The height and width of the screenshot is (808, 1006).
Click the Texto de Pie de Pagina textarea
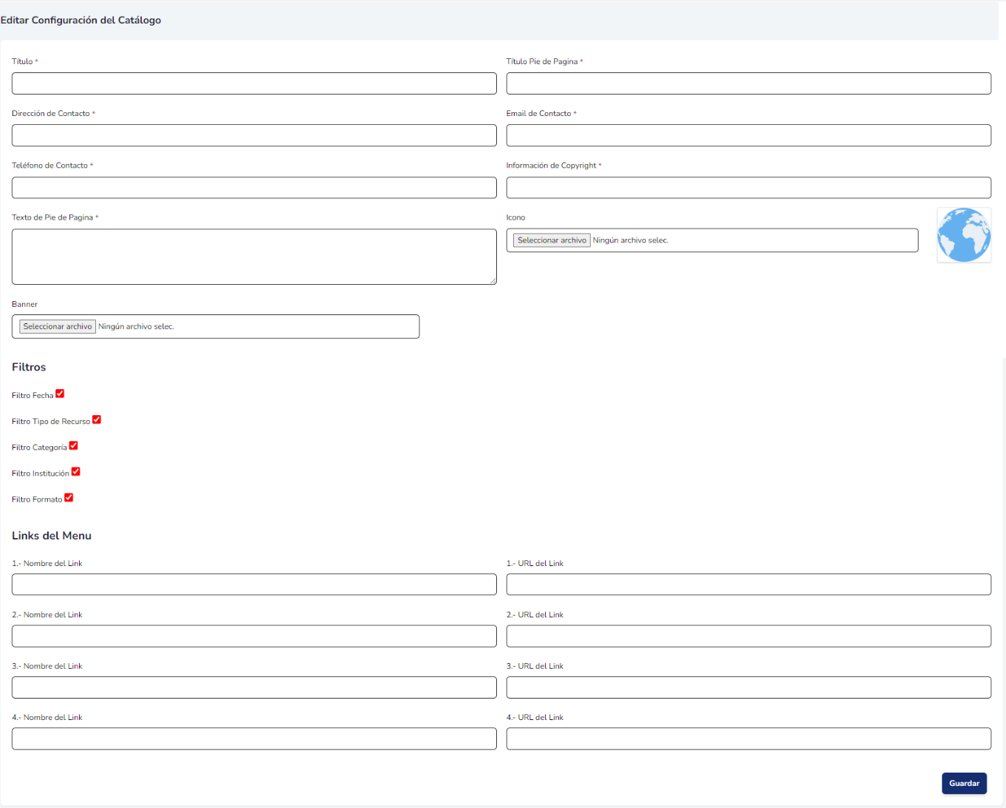[254, 256]
